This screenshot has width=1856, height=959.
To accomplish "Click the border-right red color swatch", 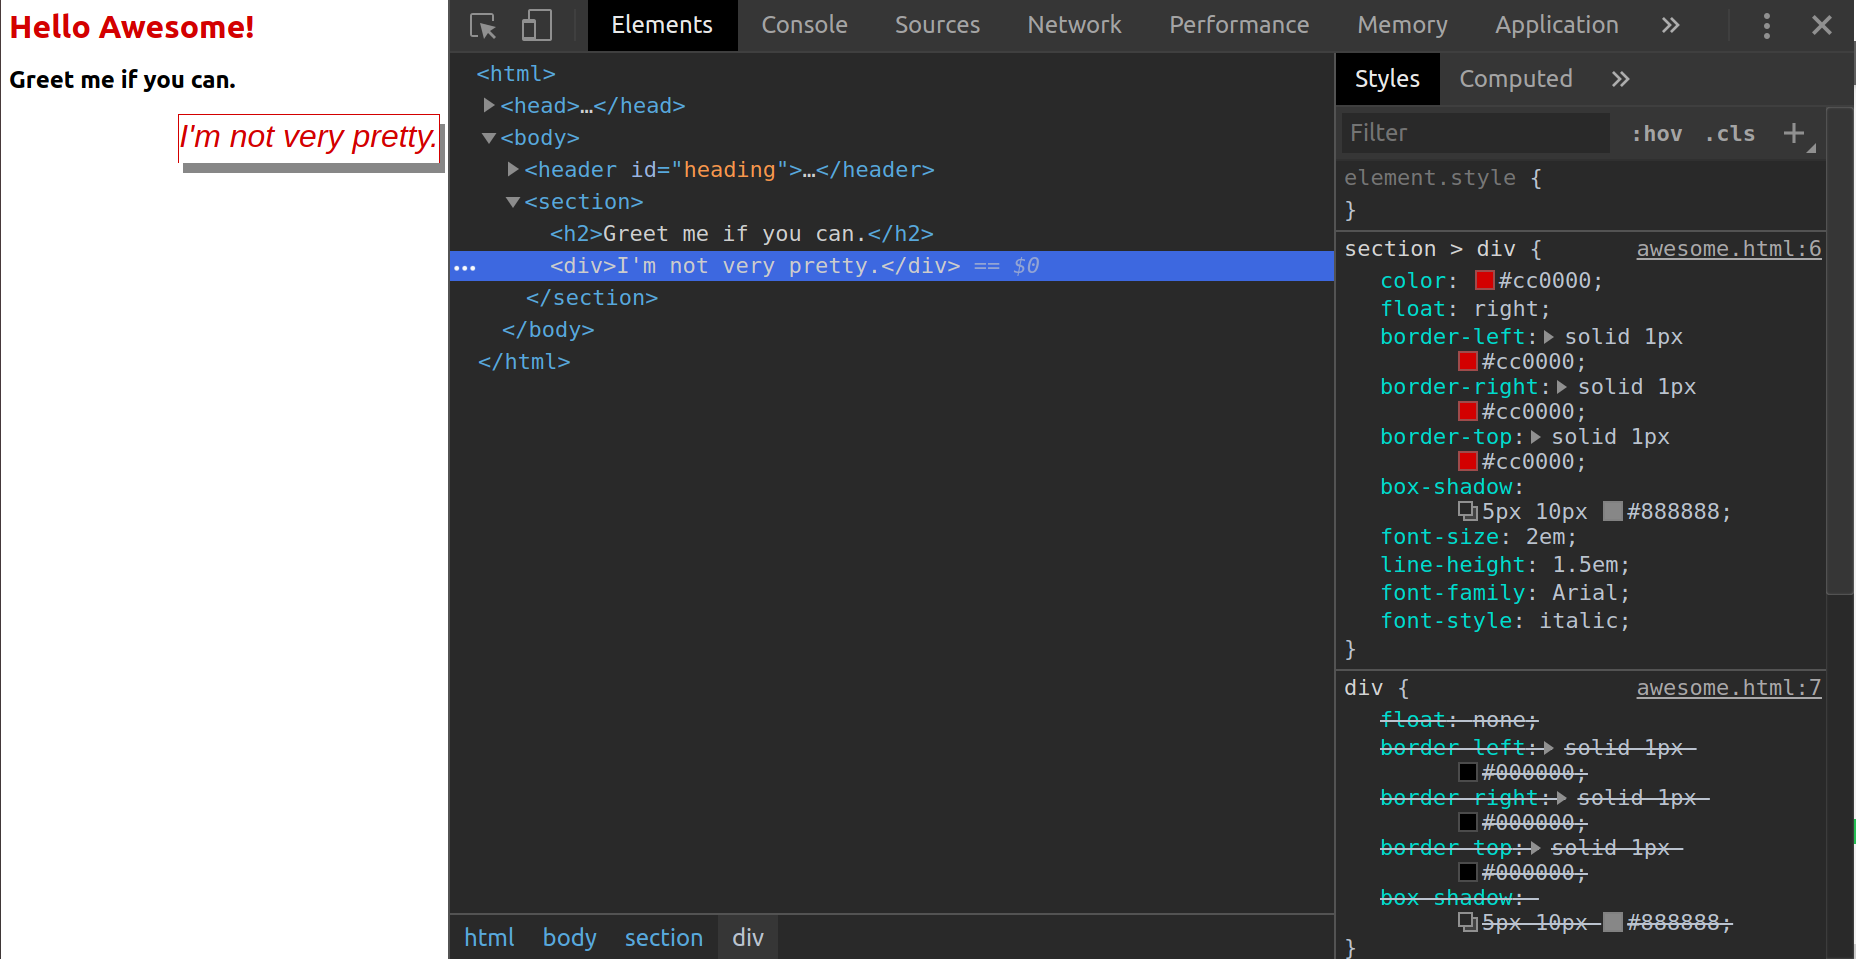I will pos(1468,411).
